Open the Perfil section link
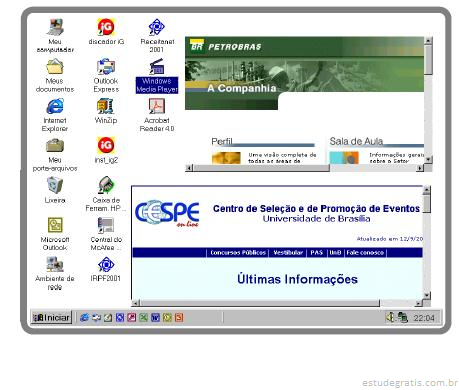Screen dimensions: 459x390 pyautogui.click(x=222, y=141)
